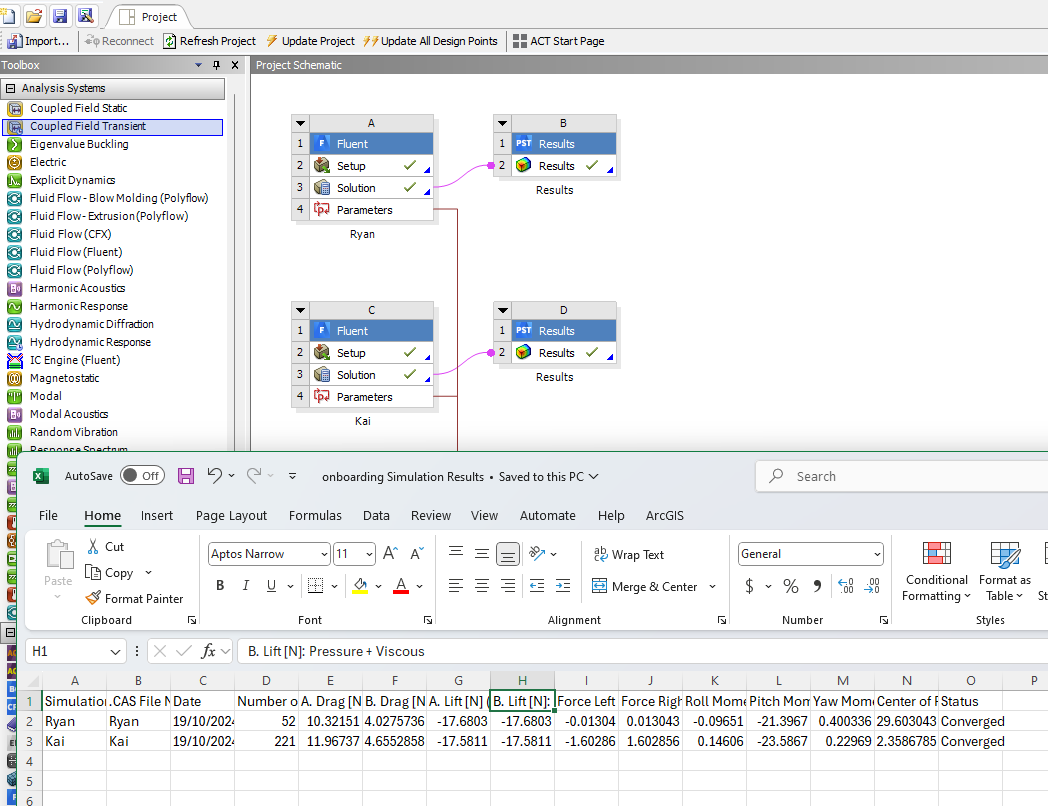The image size is (1048, 806).
Task: Collapse the Analysis Systems section
Action: 10,88
